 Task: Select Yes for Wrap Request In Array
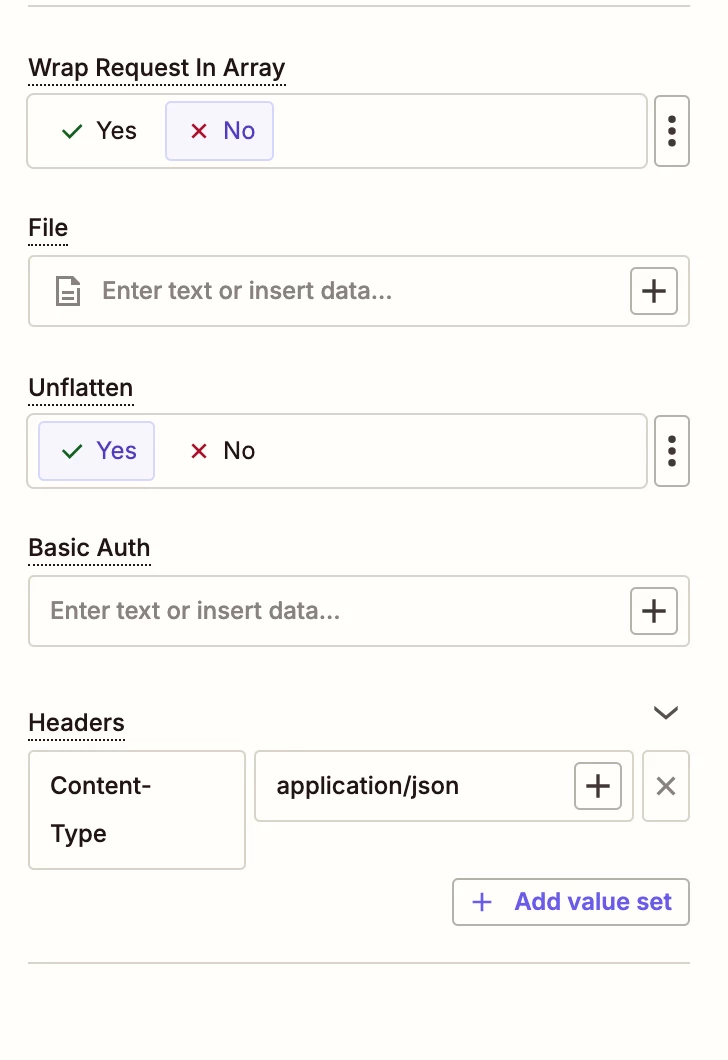[x=99, y=131]
